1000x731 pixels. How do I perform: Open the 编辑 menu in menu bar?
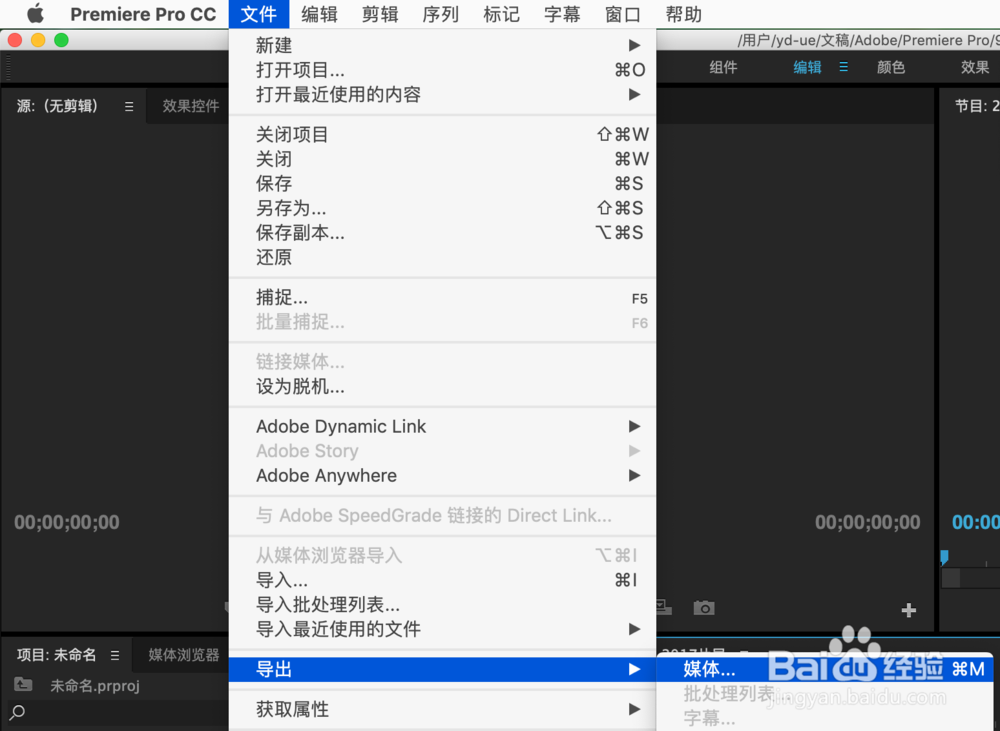[319, 14]
